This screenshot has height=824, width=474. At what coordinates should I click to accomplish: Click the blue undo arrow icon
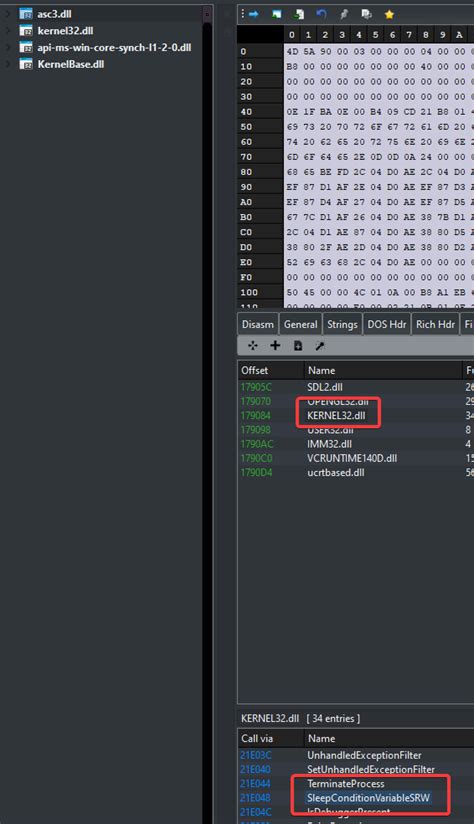tap(322, 14)
